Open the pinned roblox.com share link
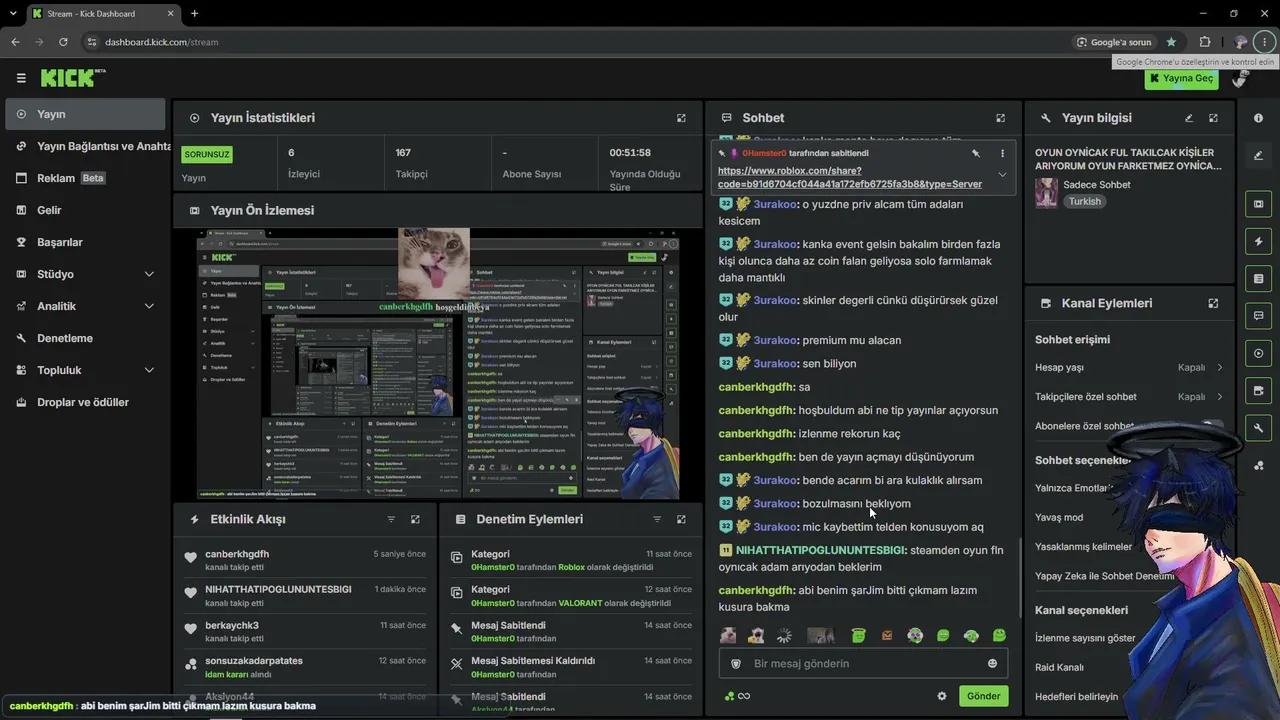The width and height of the screenshot is (1280, 720). tap(850, 177)
